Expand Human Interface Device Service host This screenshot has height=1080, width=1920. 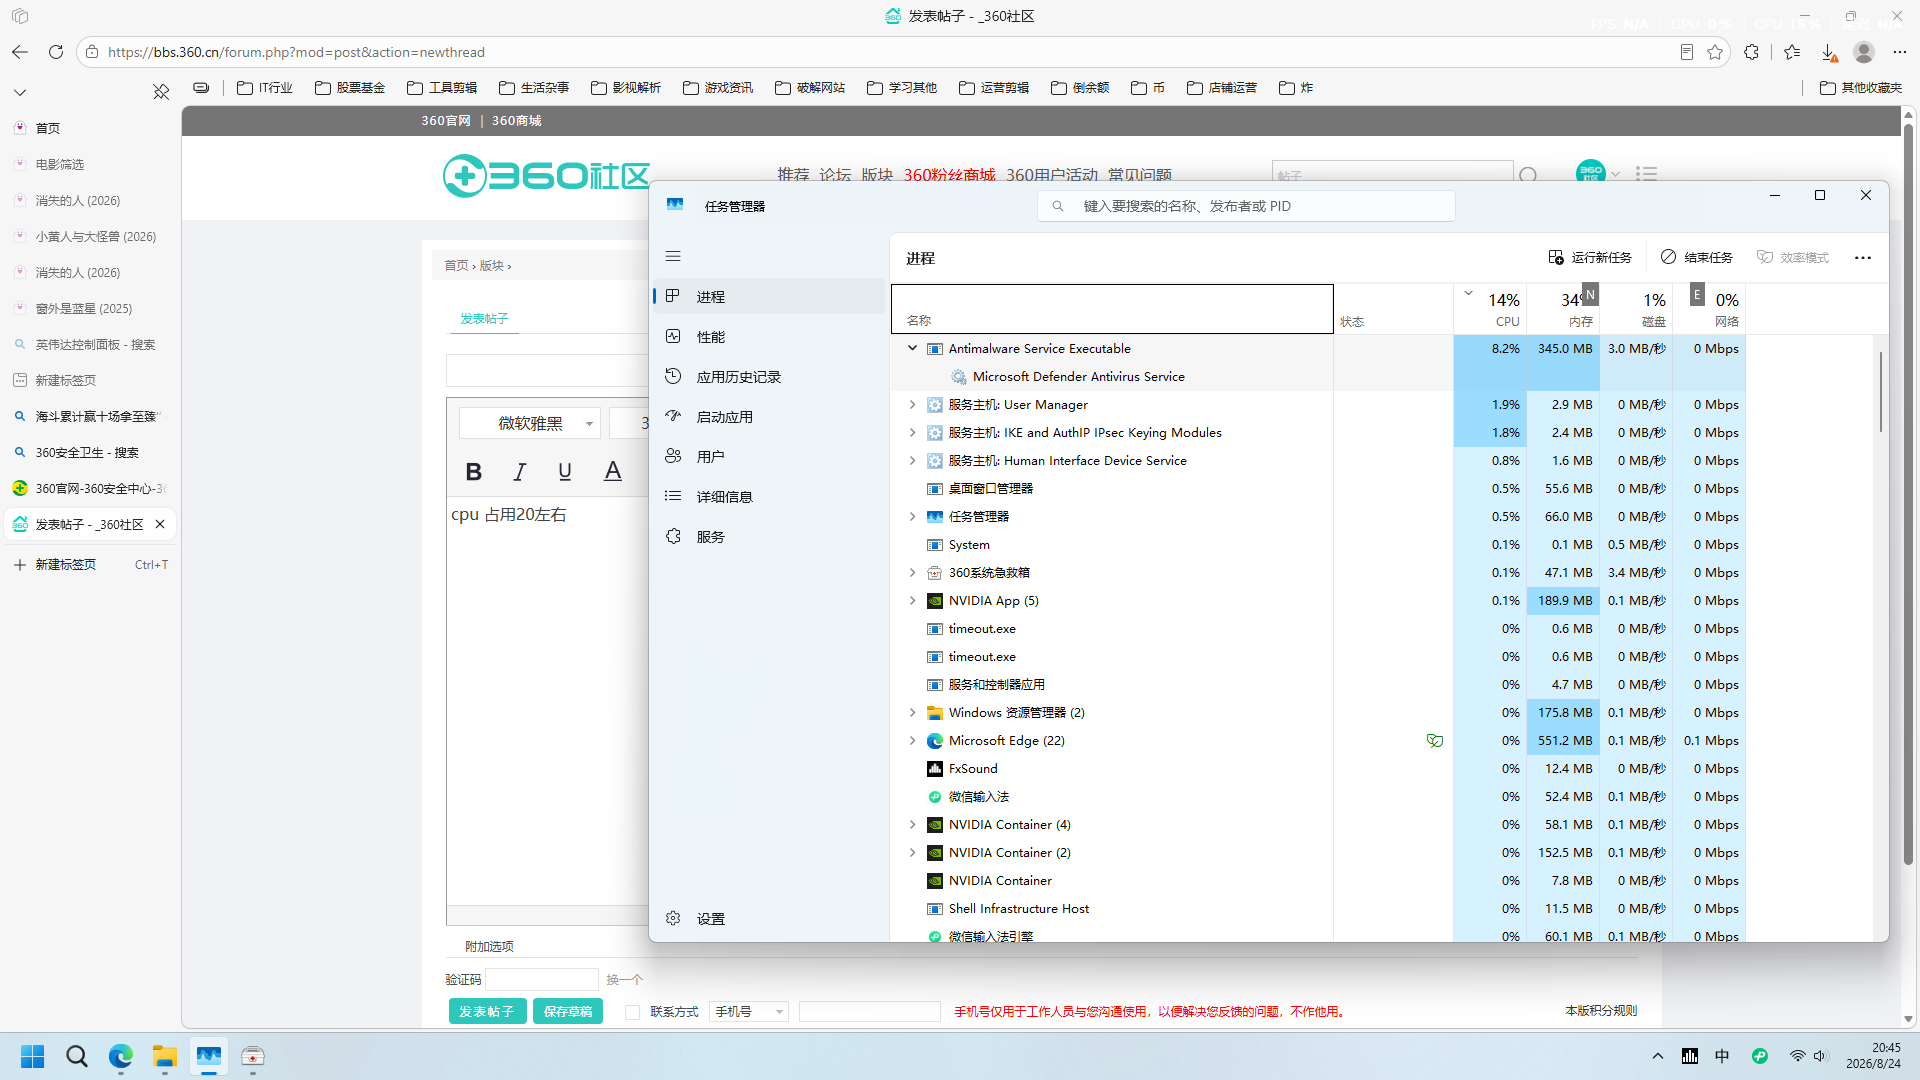[912, 460]
